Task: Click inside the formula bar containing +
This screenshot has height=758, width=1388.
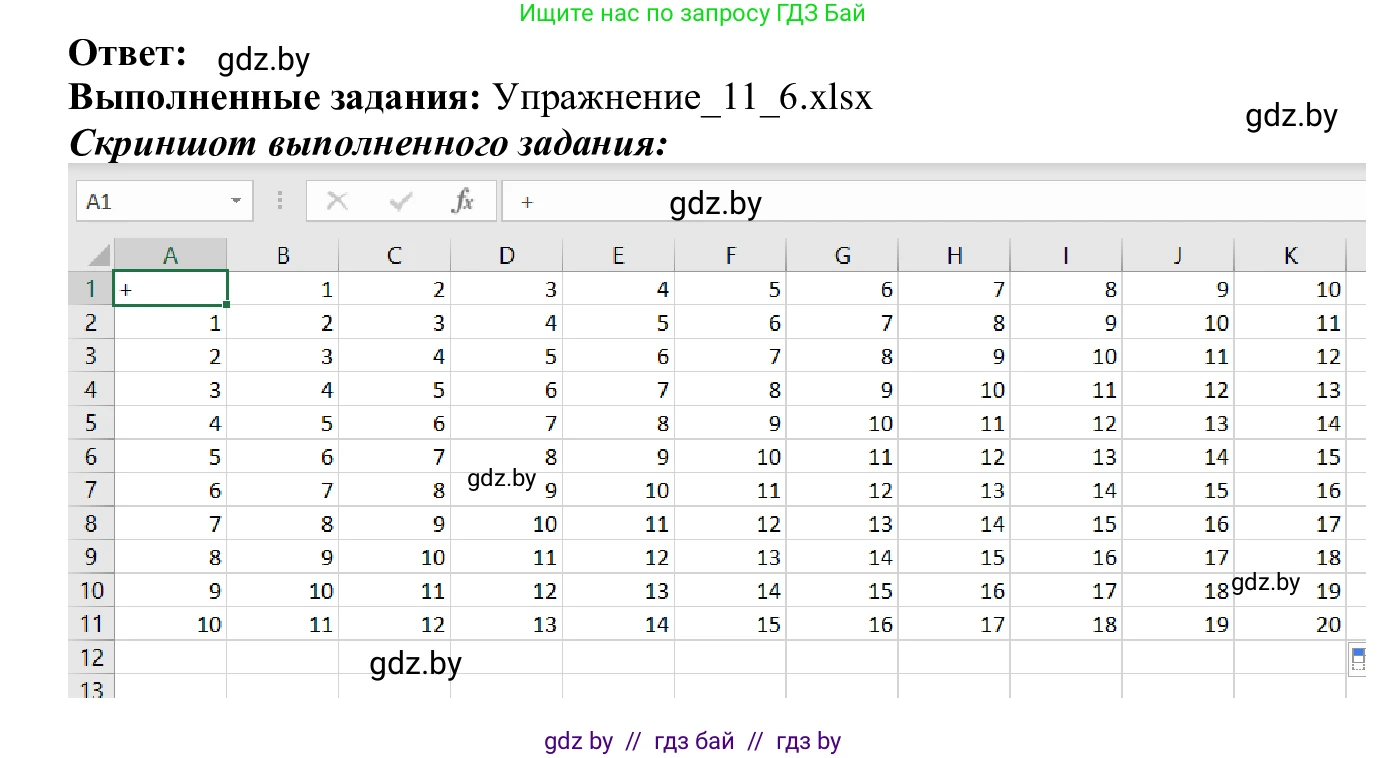Action: [700, 200]
